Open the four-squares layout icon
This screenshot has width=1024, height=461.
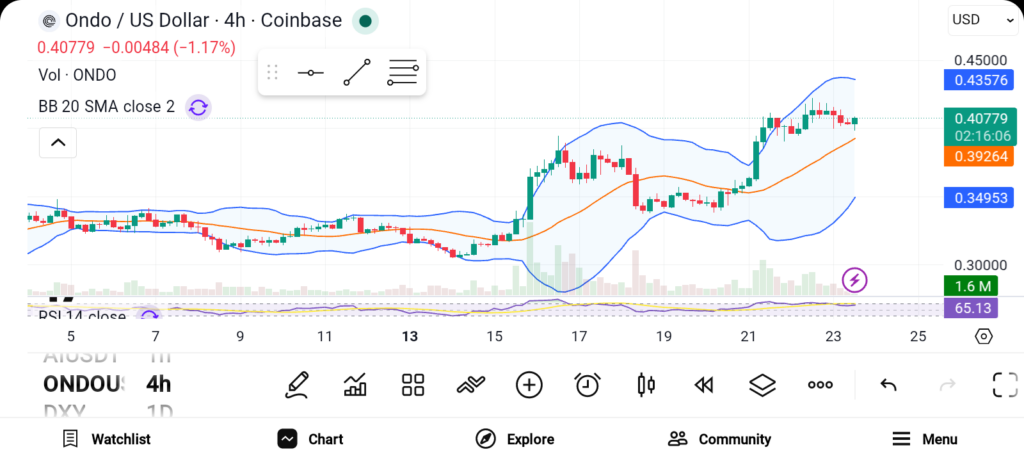[413, 385]
